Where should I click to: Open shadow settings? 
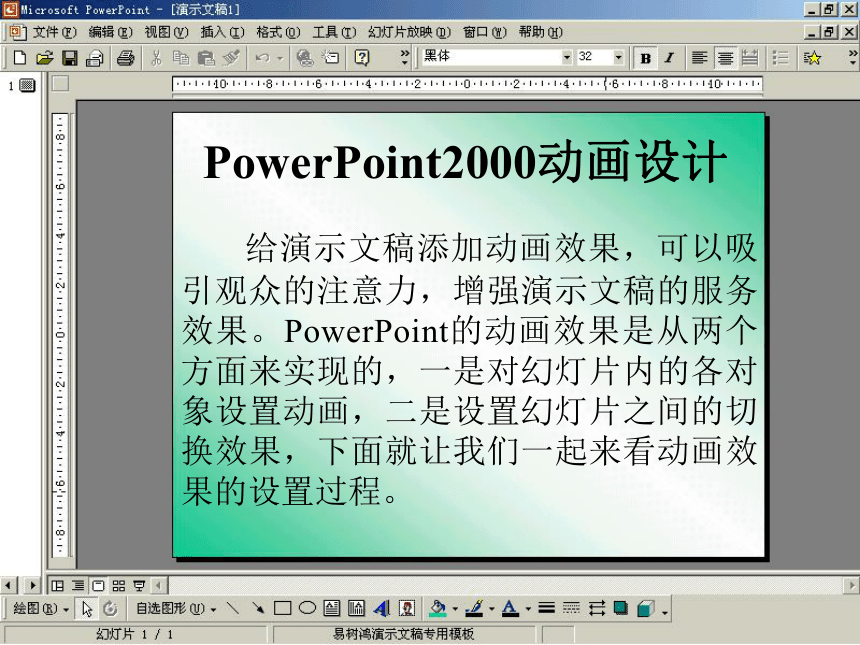pos(621,608)
